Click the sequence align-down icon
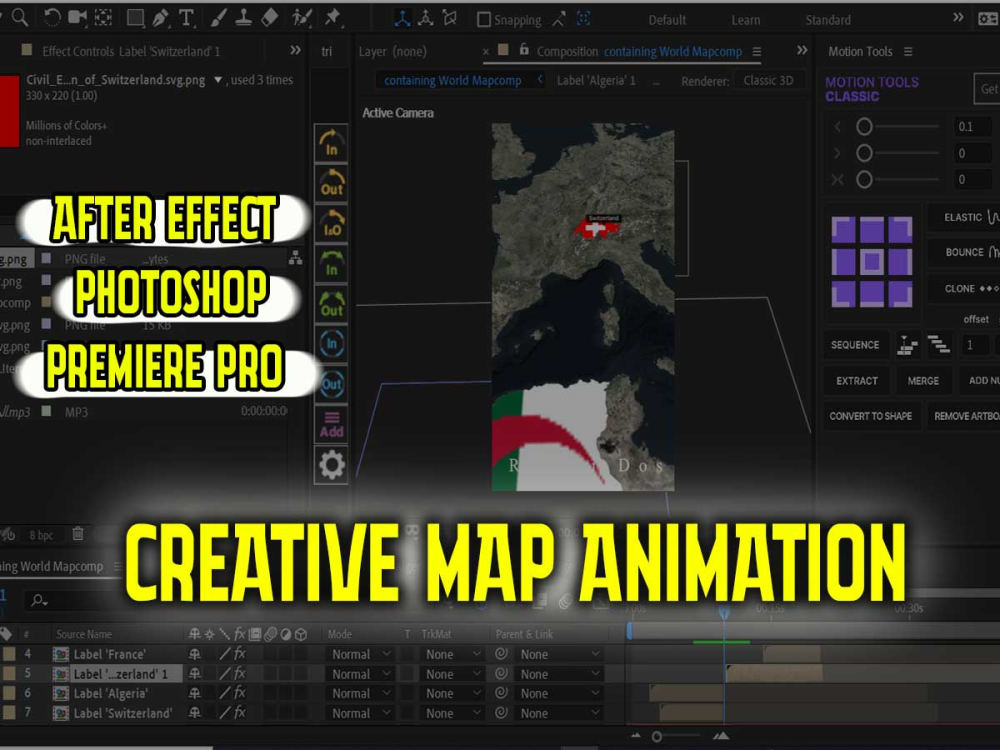This screenshot has width=1000, height=750. 907,345
